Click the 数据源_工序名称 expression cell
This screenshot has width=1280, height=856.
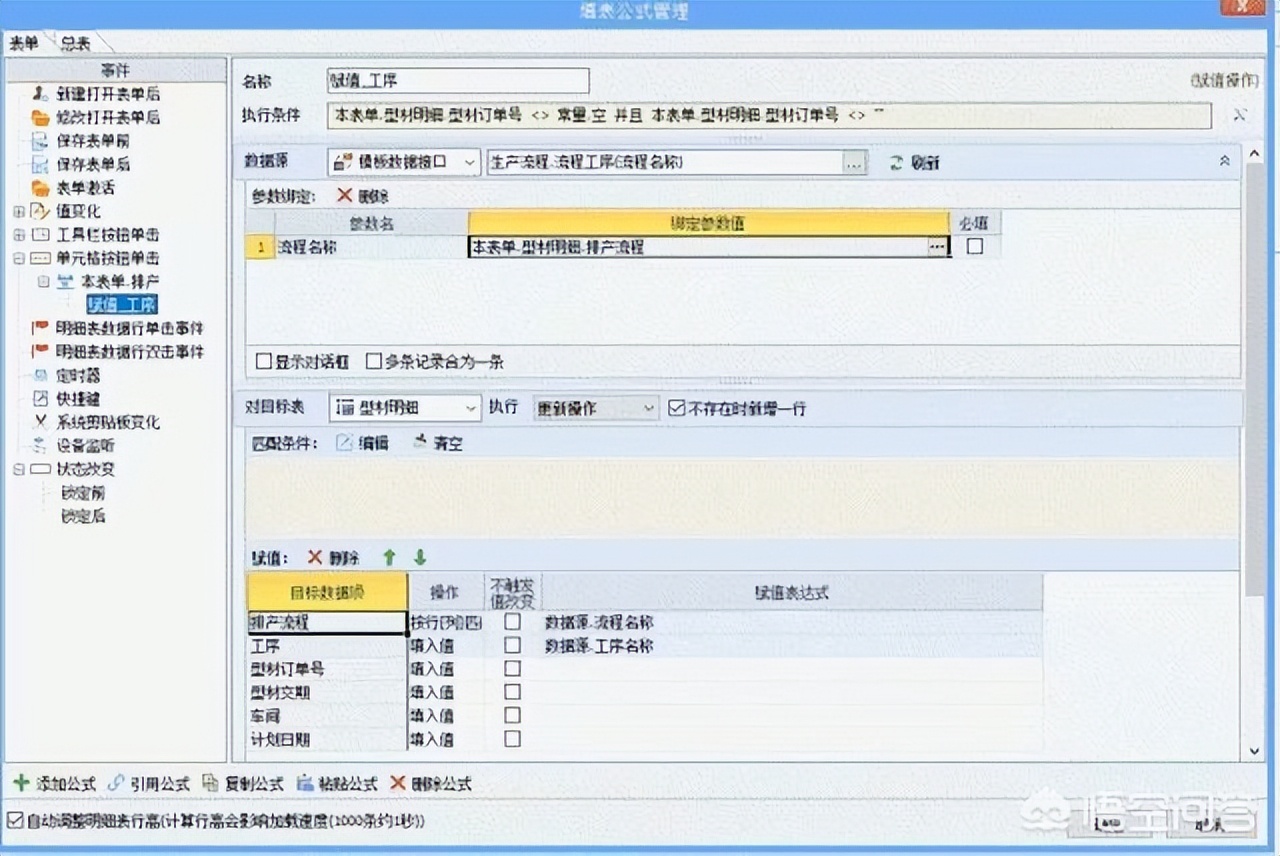point(791,646)
